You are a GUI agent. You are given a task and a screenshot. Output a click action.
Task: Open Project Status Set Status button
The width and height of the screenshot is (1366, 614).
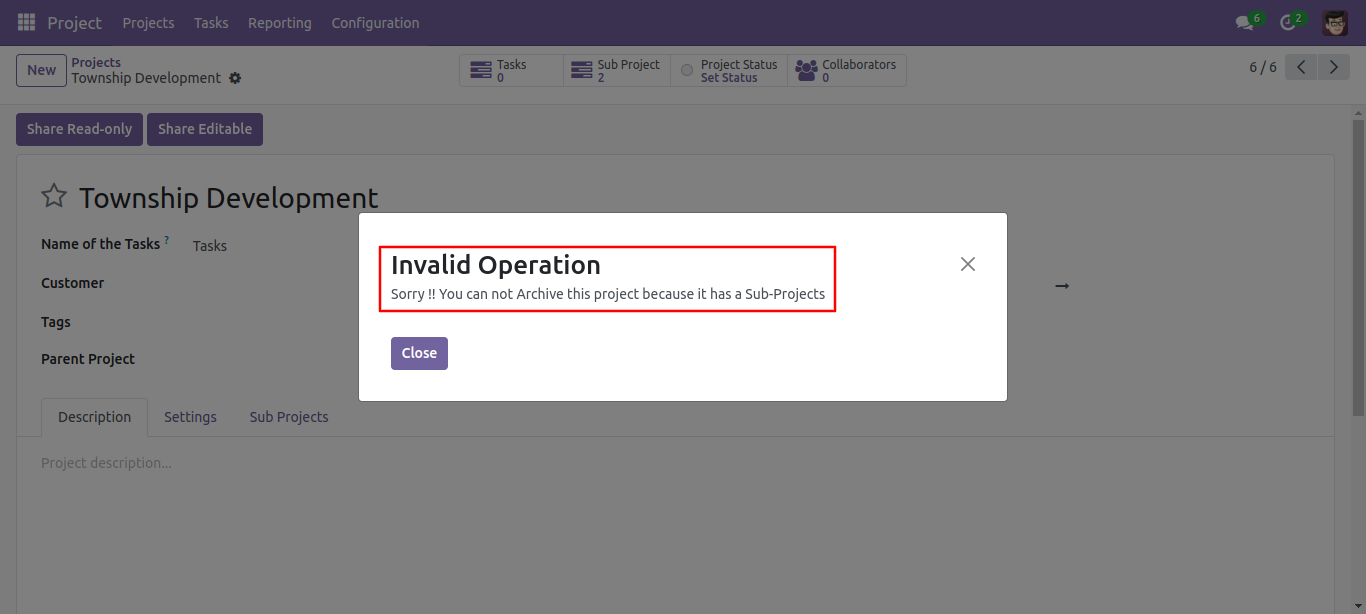(729, 70)
